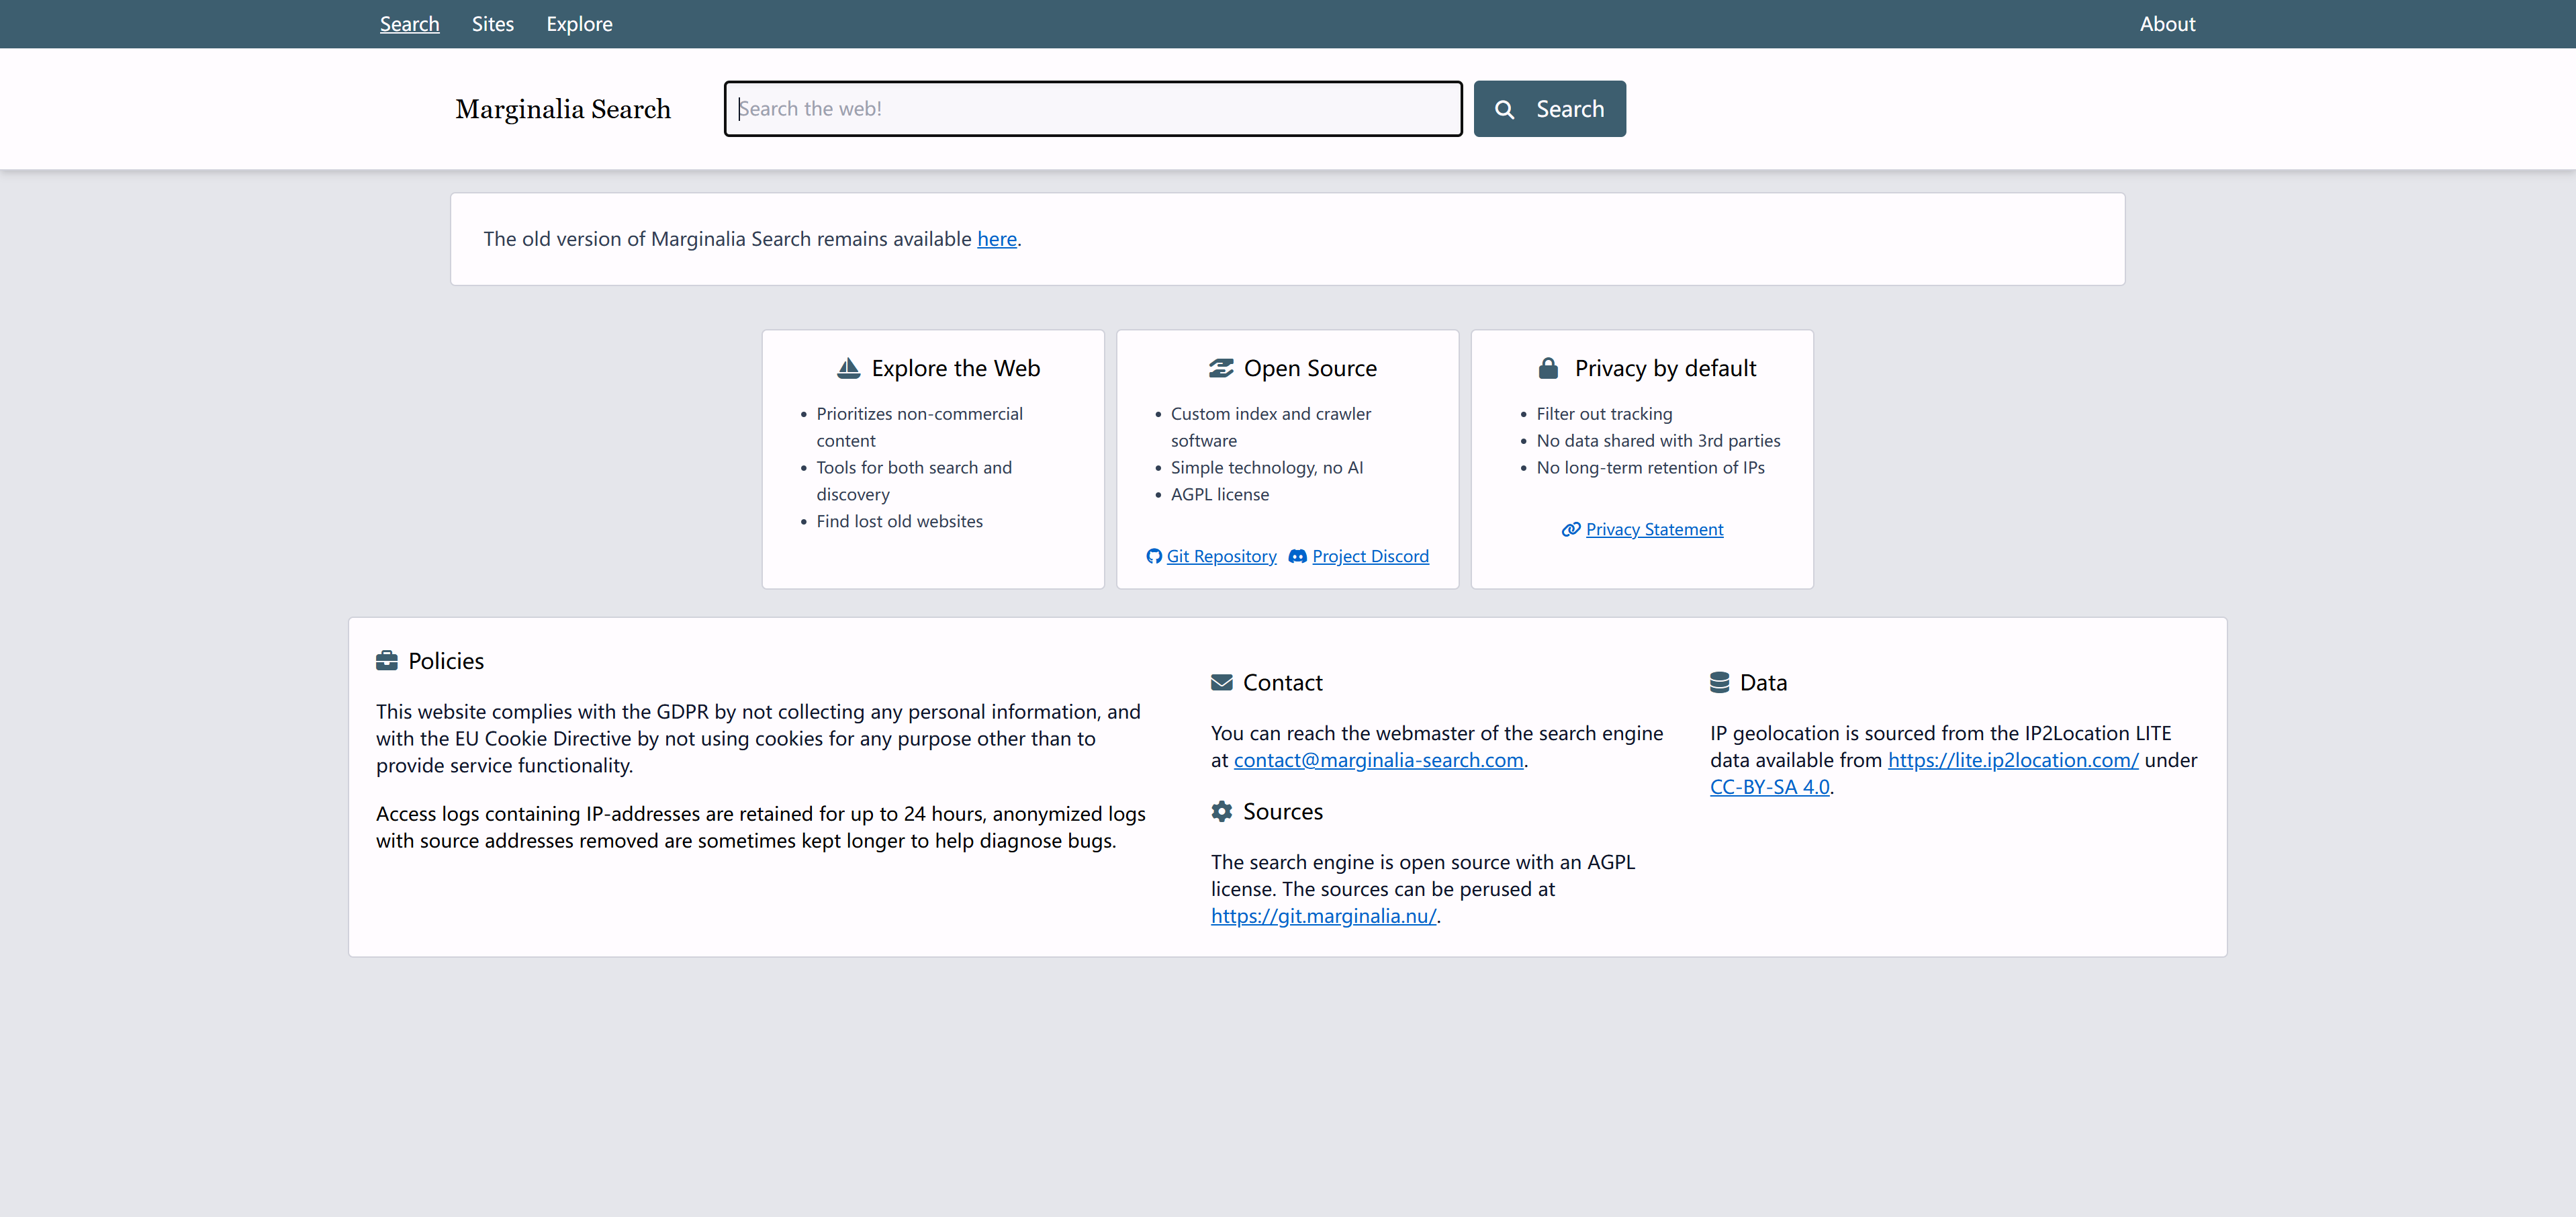This screenshot has width=2576, height=1217.
Task: Click the Open Source hand icon
Action: tap(1221, 368)
